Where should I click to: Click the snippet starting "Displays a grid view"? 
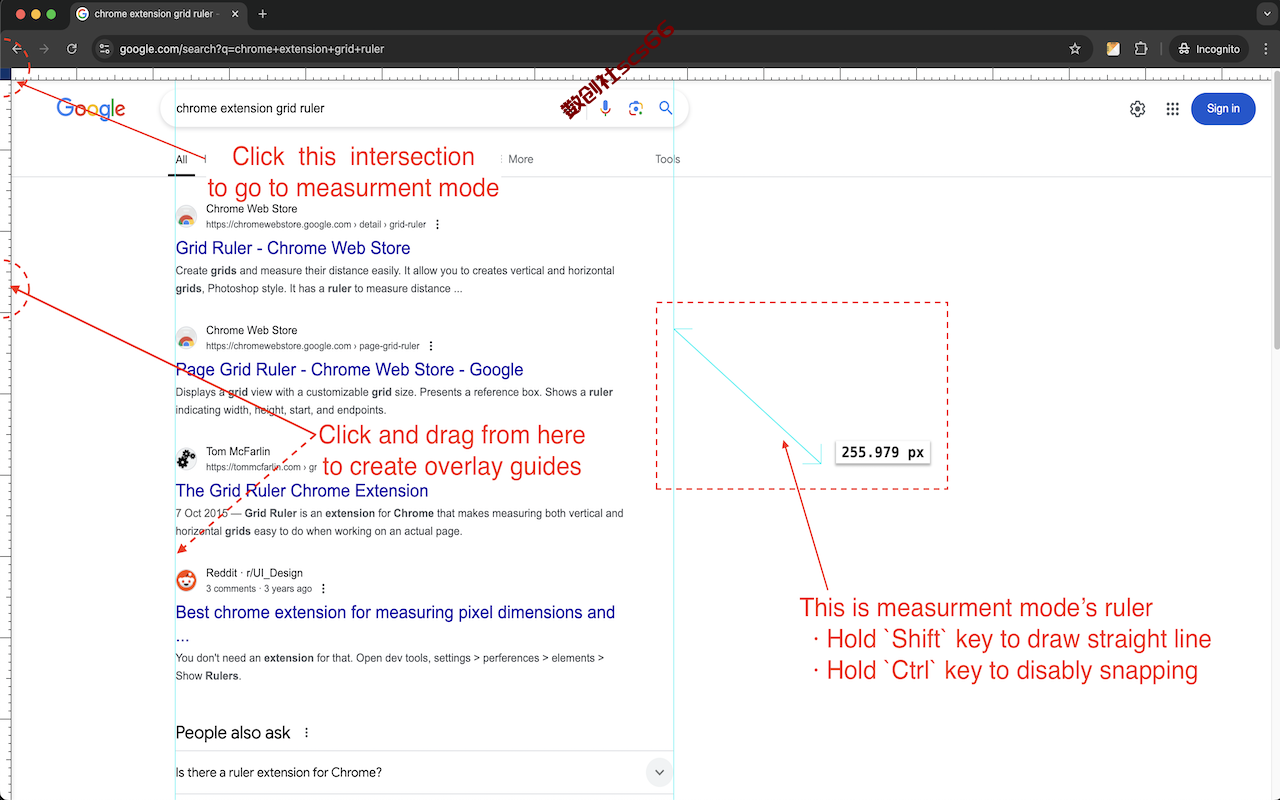tap(395, 401)
